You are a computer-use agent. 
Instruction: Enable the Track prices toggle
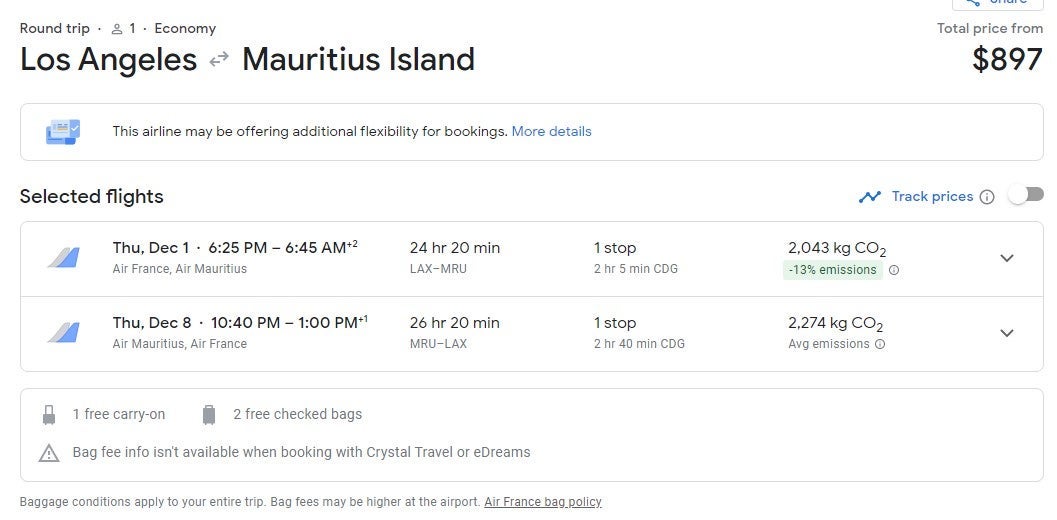point(1025,195)
